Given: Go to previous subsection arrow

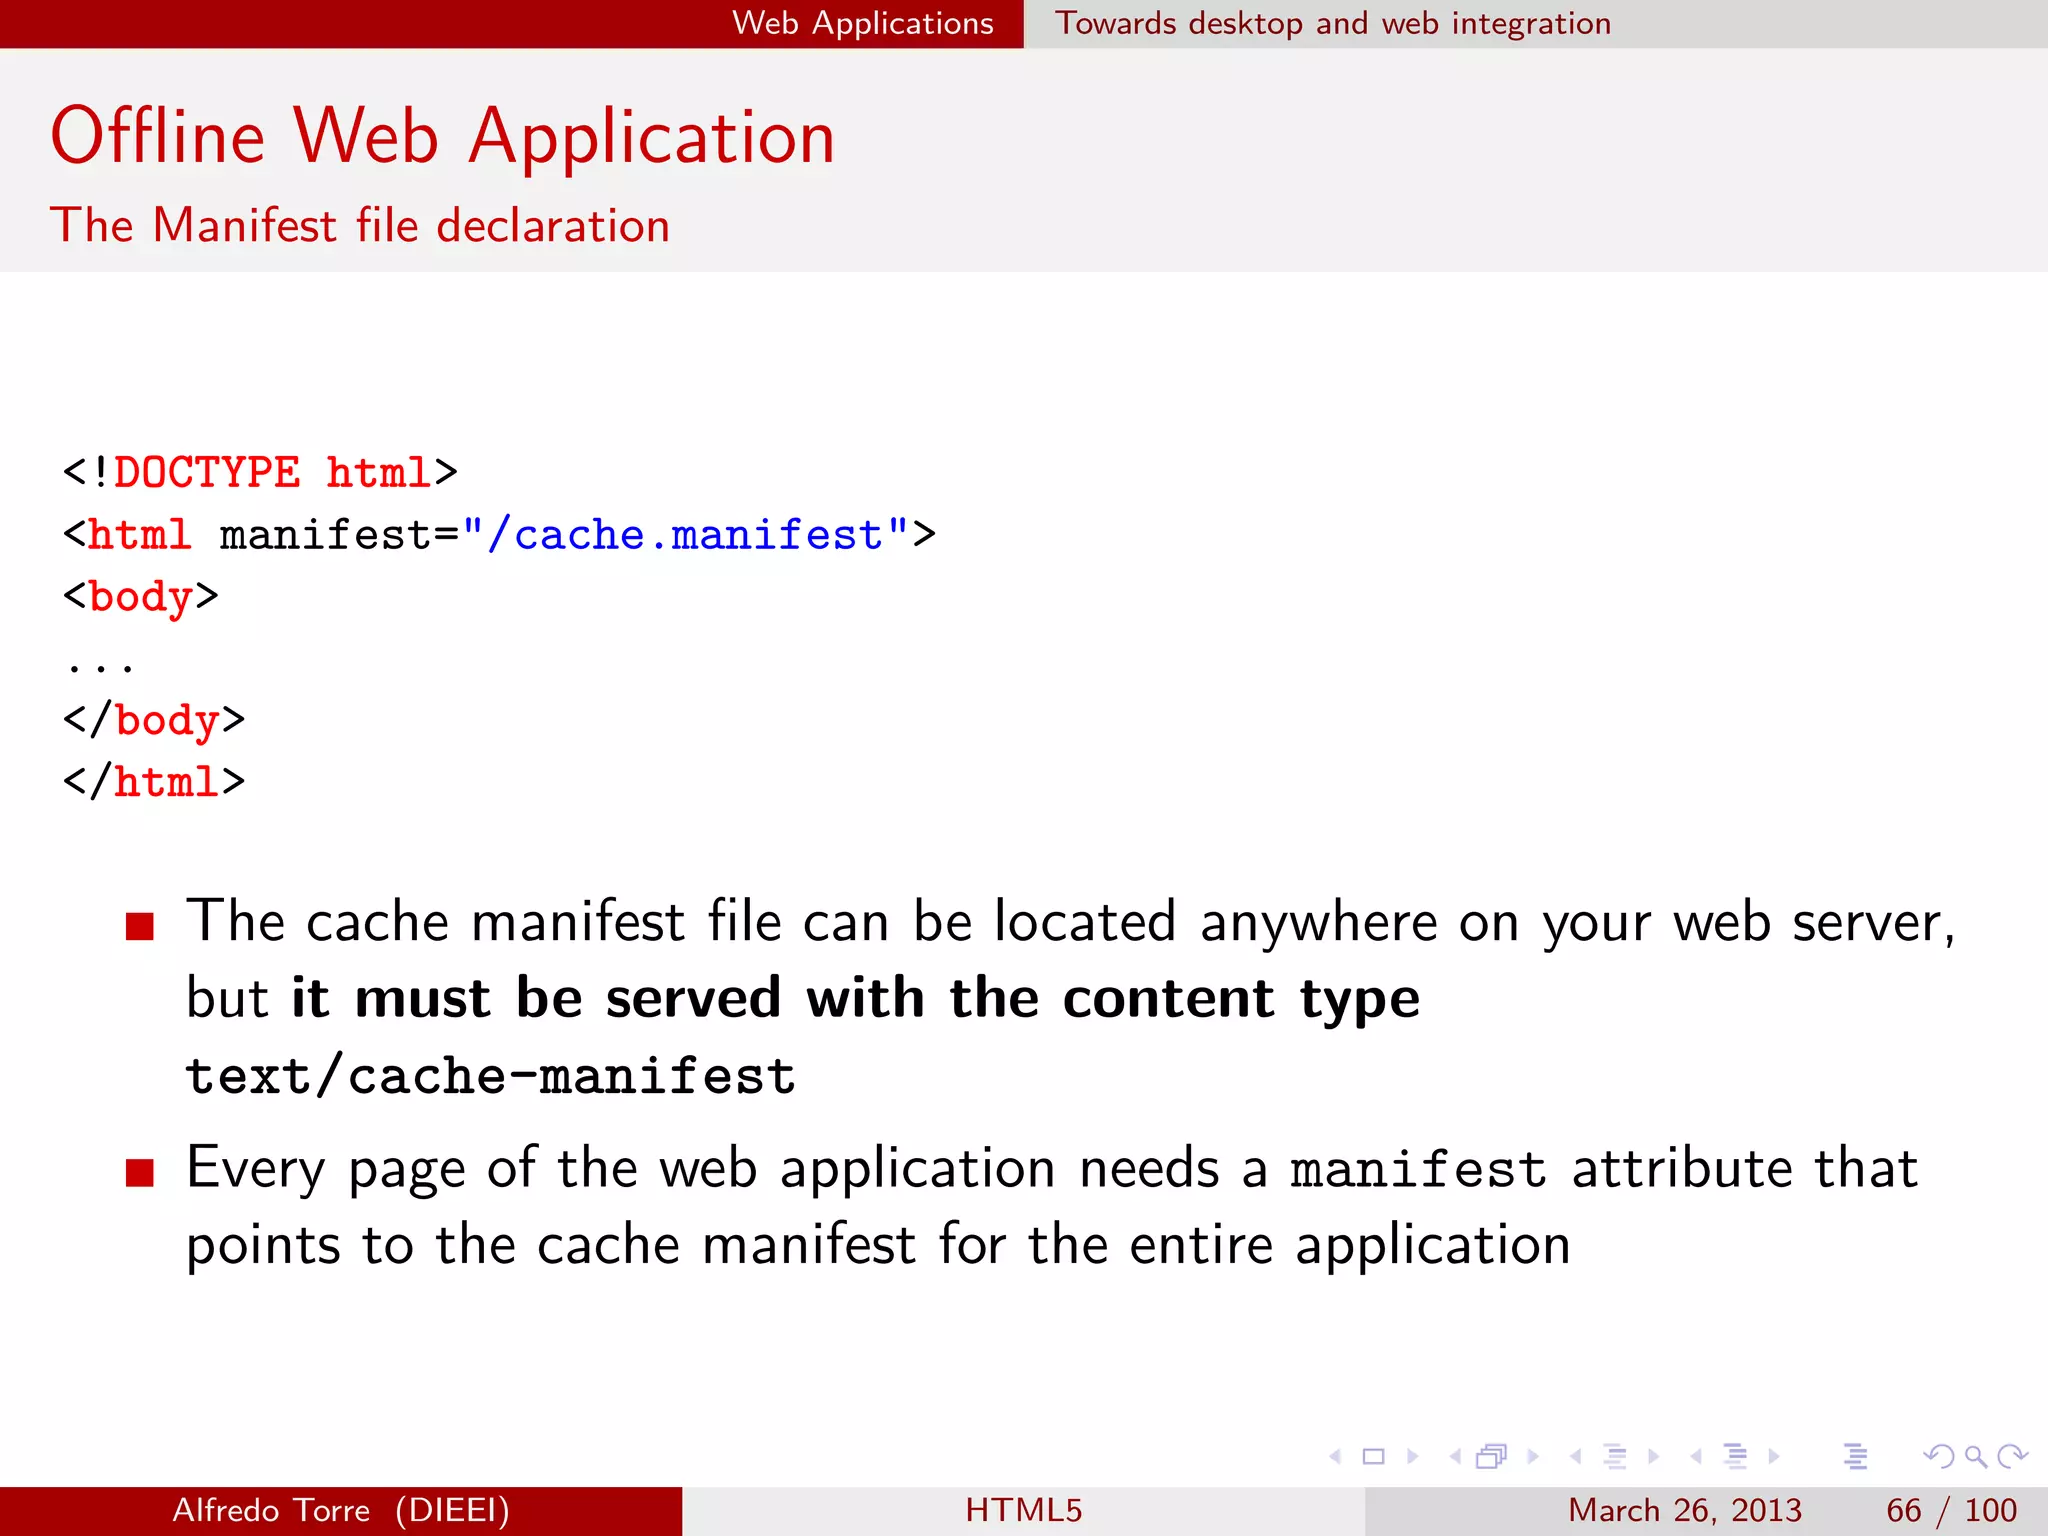Looking at the screenshot, I should tap(1576, 1457).
